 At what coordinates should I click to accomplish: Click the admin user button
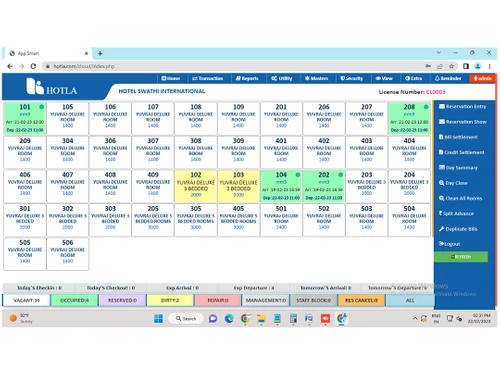[x=483, y=78]
